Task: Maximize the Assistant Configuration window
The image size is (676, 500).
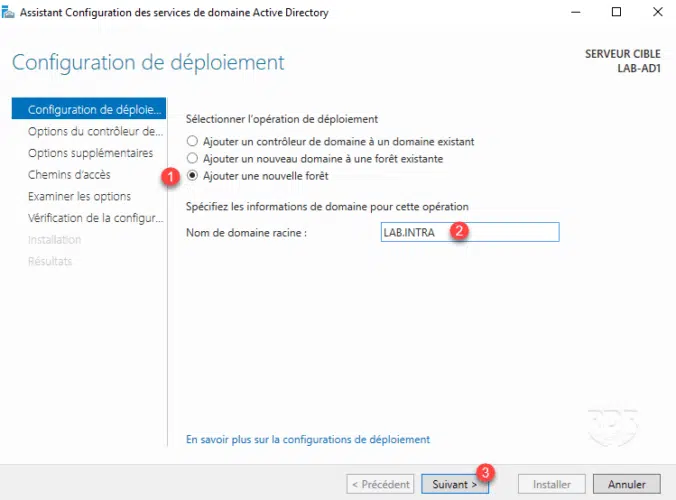Action: [x=617, y=12]
